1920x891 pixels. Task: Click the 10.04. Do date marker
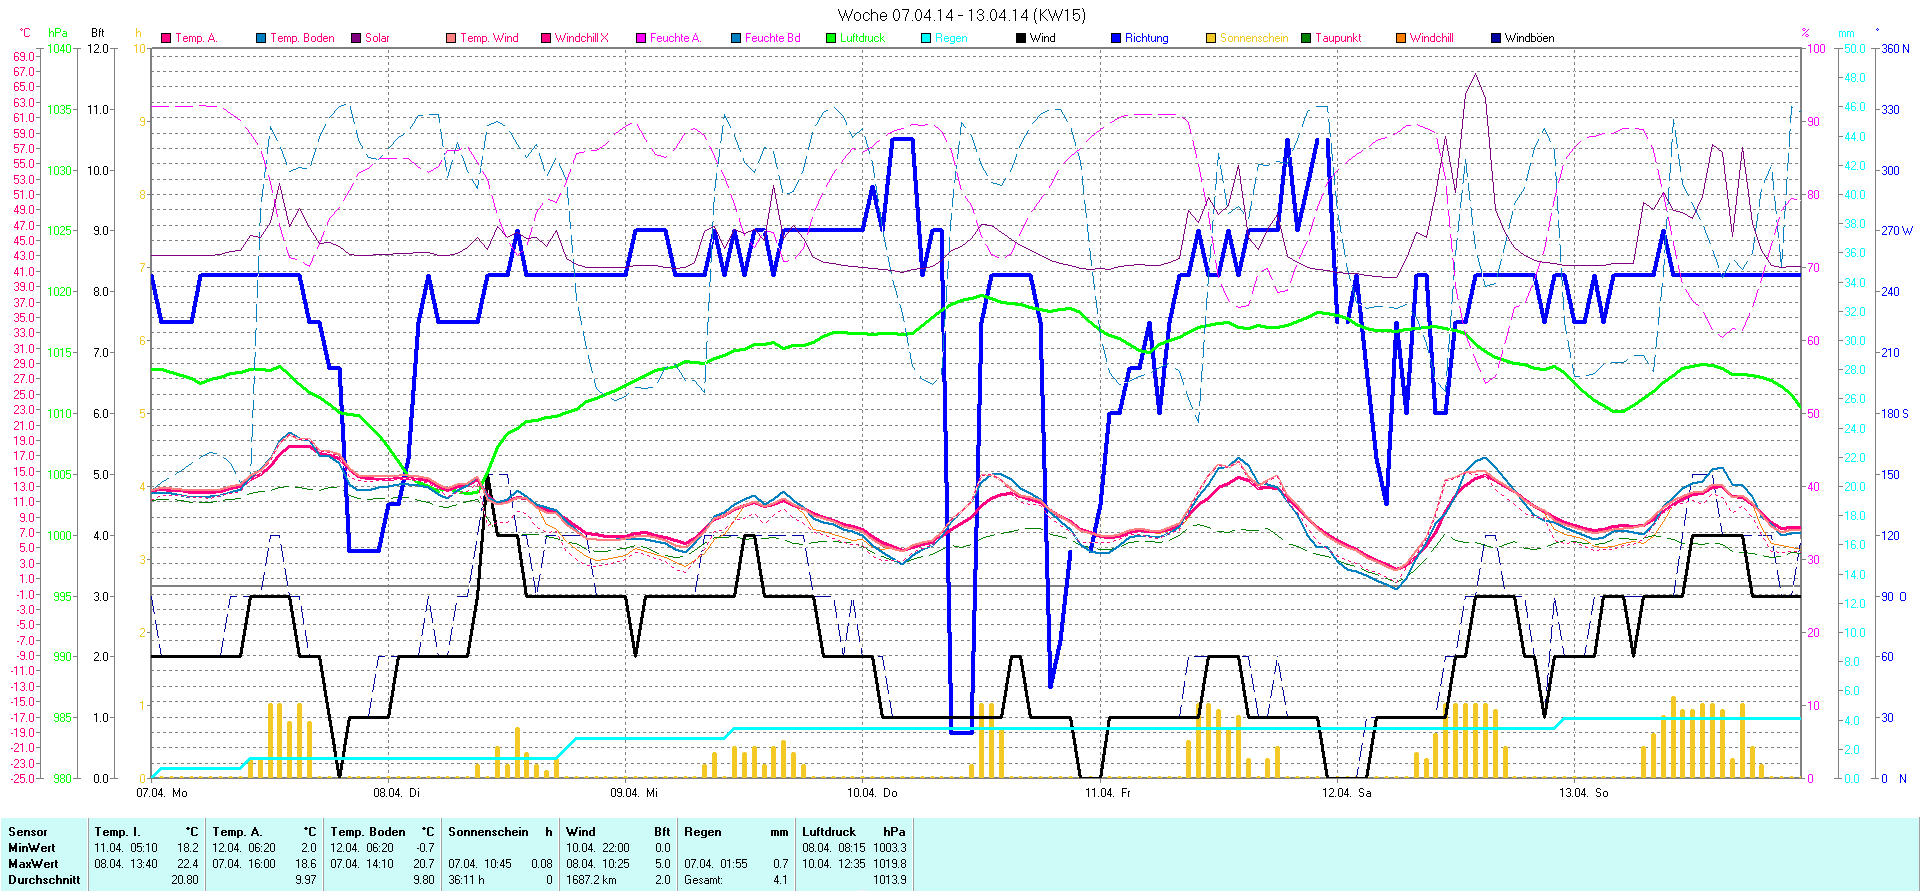(x=872, y=793)
